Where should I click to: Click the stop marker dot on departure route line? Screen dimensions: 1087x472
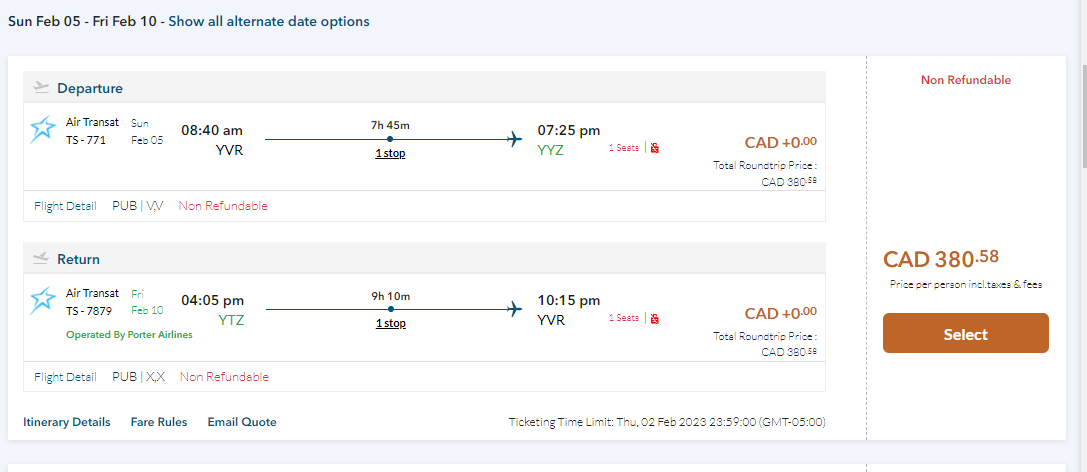point(390,139)
